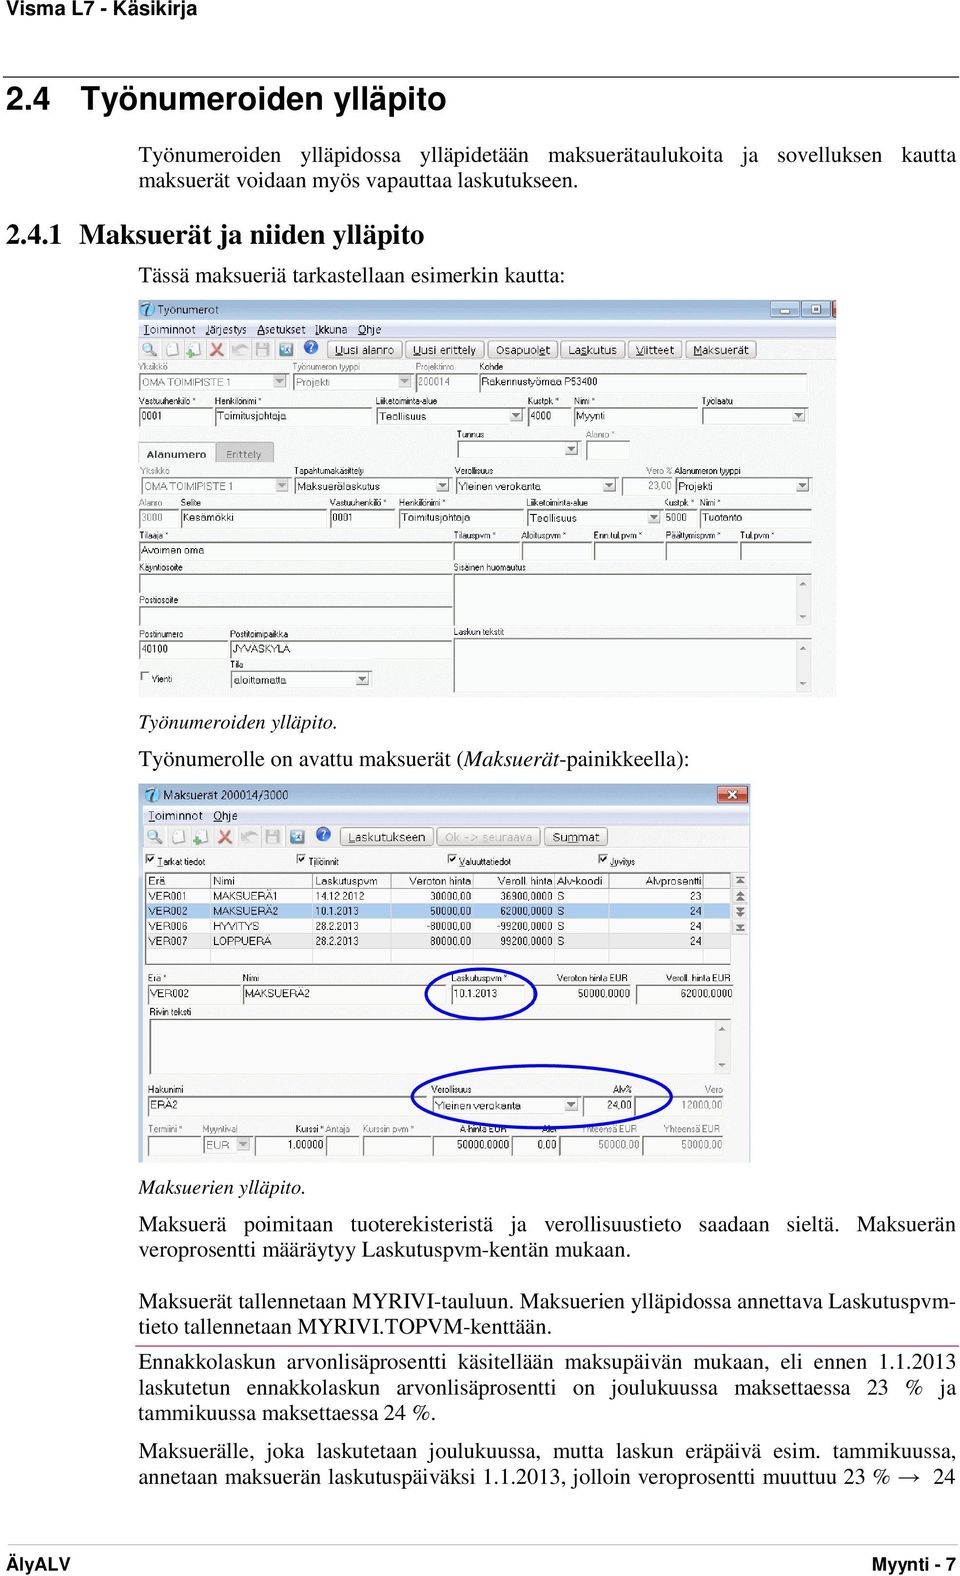Open Ohje menu in Maksuerät window
This screenshot has height=1576, width=960.
coord(225,816)
